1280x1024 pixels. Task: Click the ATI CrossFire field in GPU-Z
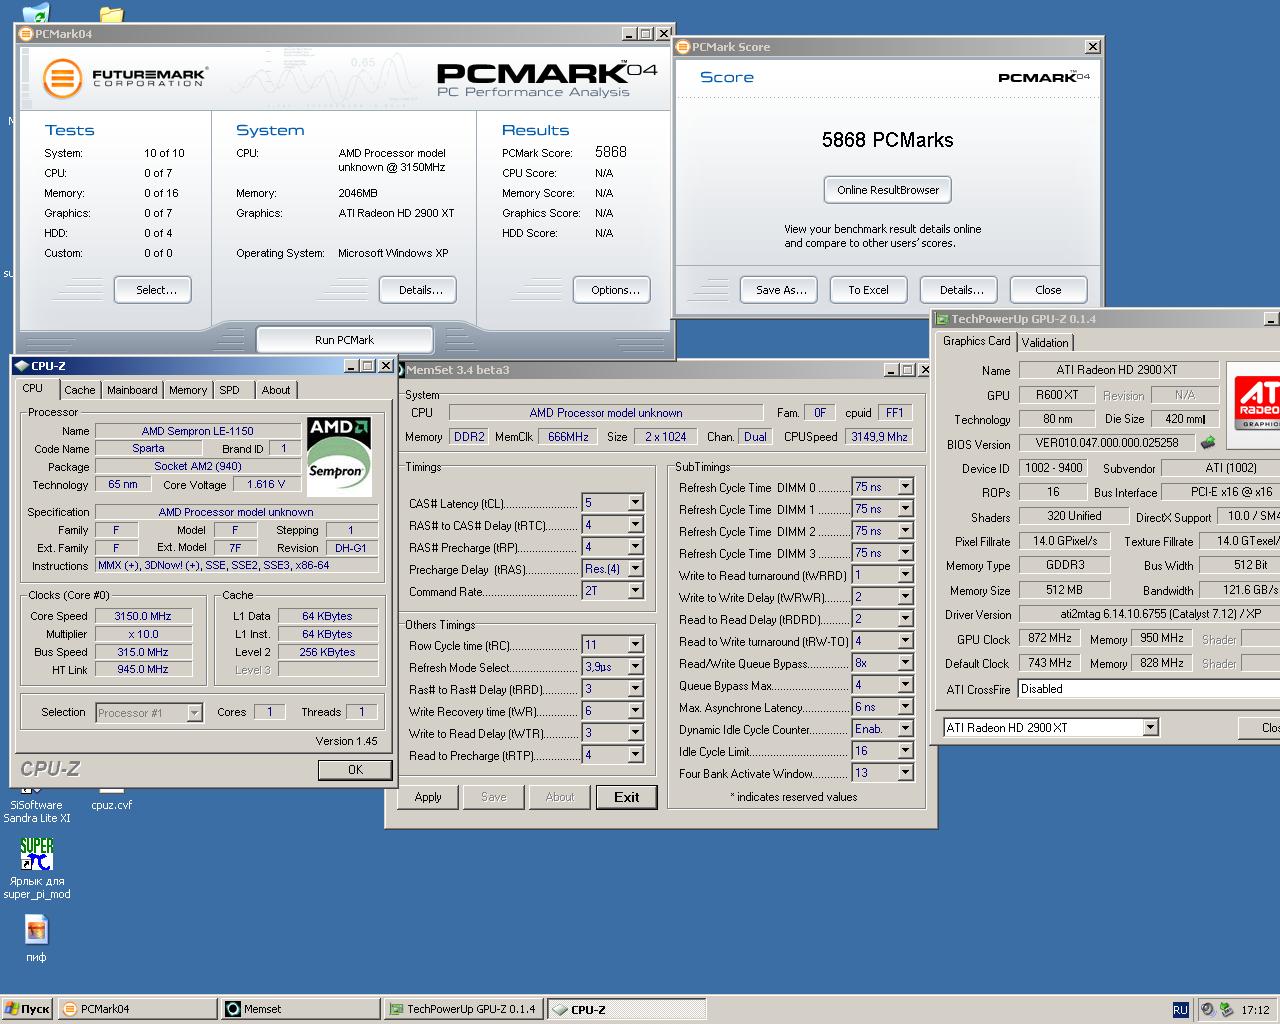pos(1148,689)
